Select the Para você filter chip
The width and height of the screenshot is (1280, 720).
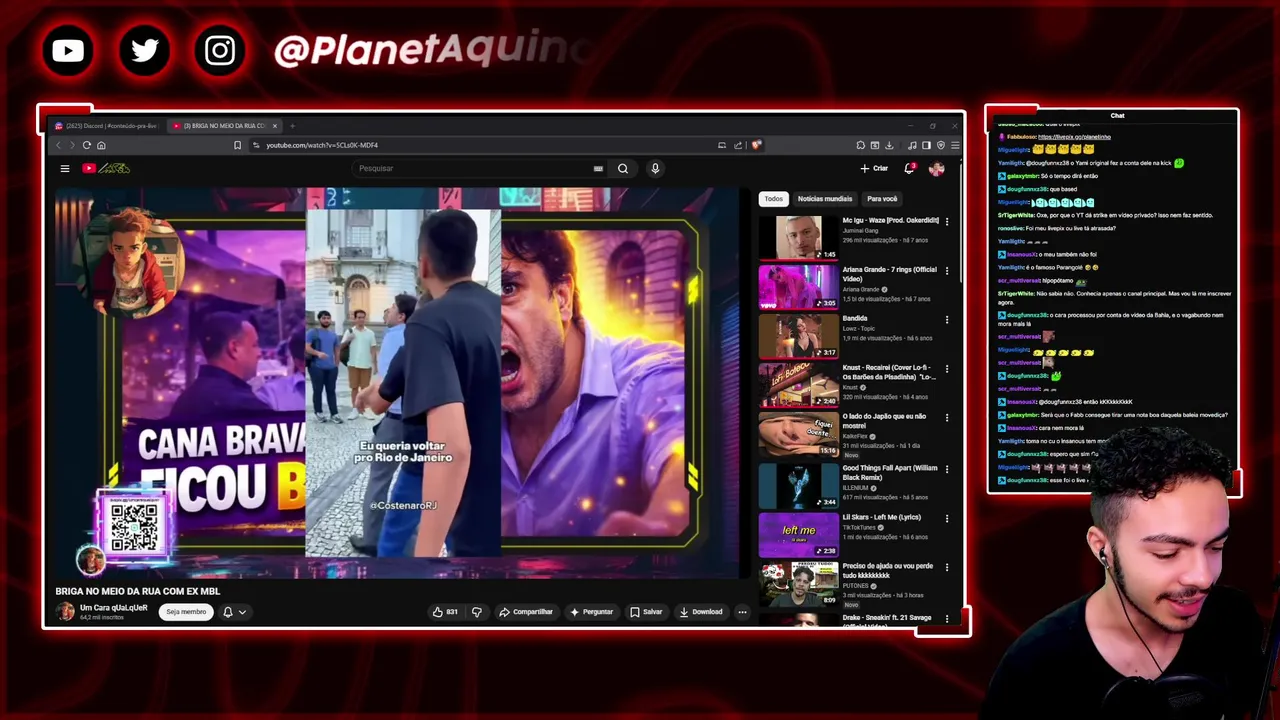coord(882,199)
